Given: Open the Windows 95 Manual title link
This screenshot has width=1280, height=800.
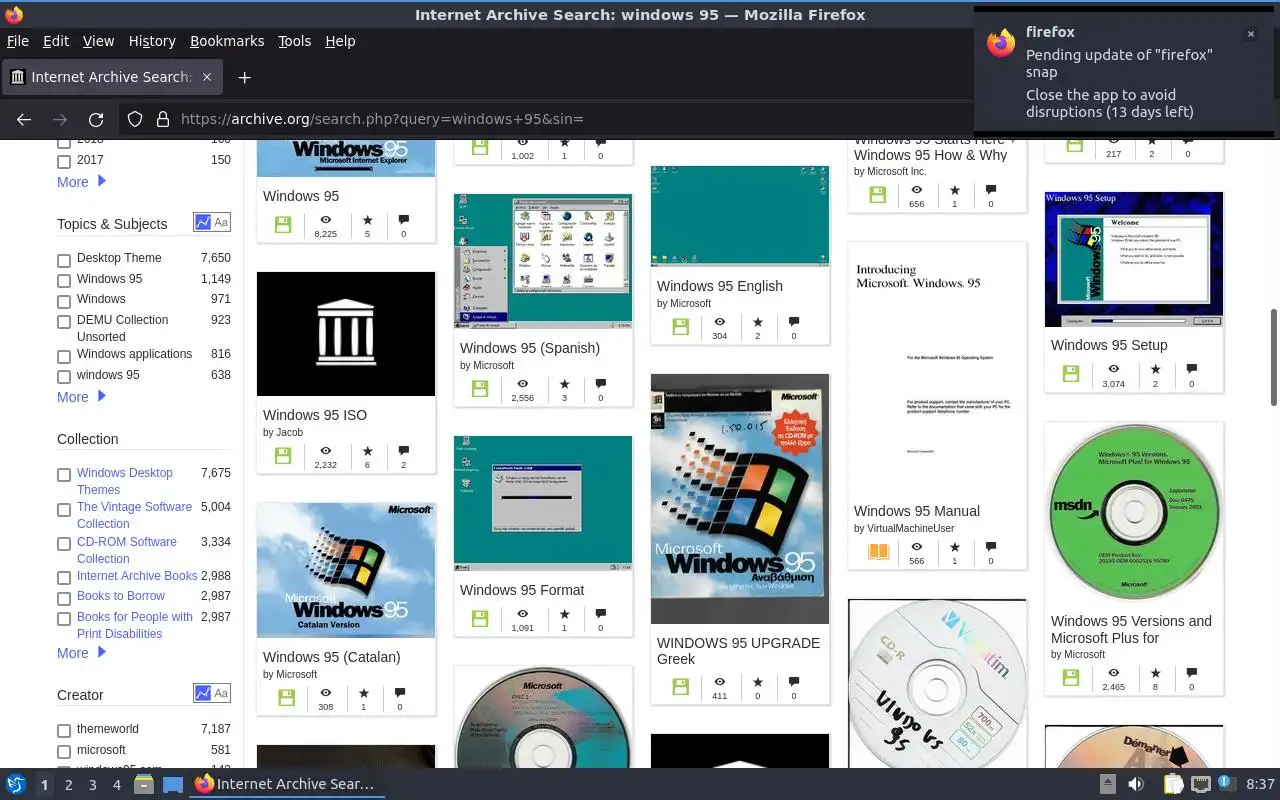Looking at the screenshot, I should 917,511.
